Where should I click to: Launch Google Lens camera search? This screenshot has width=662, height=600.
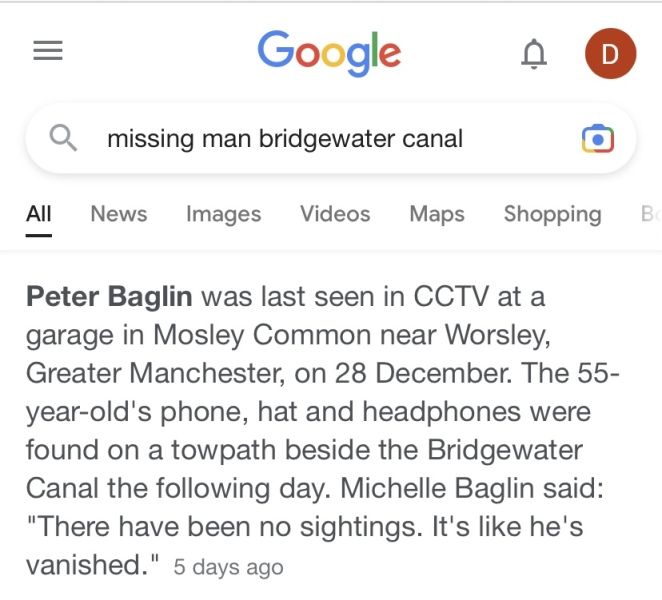[x=597, y=139]
